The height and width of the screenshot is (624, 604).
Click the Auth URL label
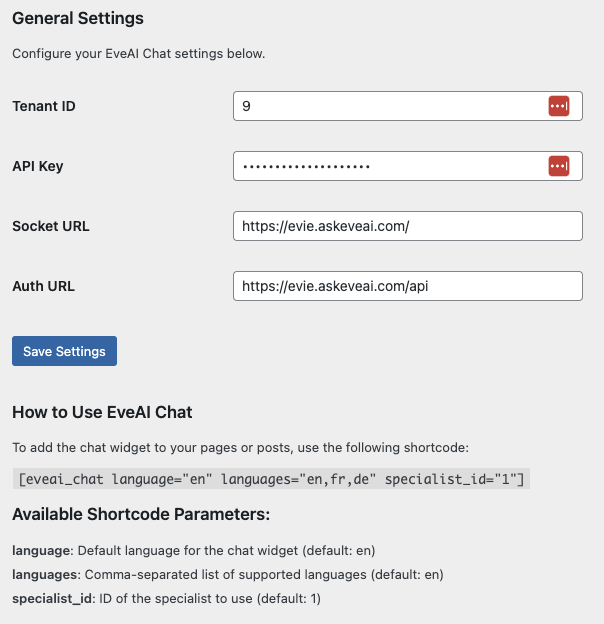44,286
